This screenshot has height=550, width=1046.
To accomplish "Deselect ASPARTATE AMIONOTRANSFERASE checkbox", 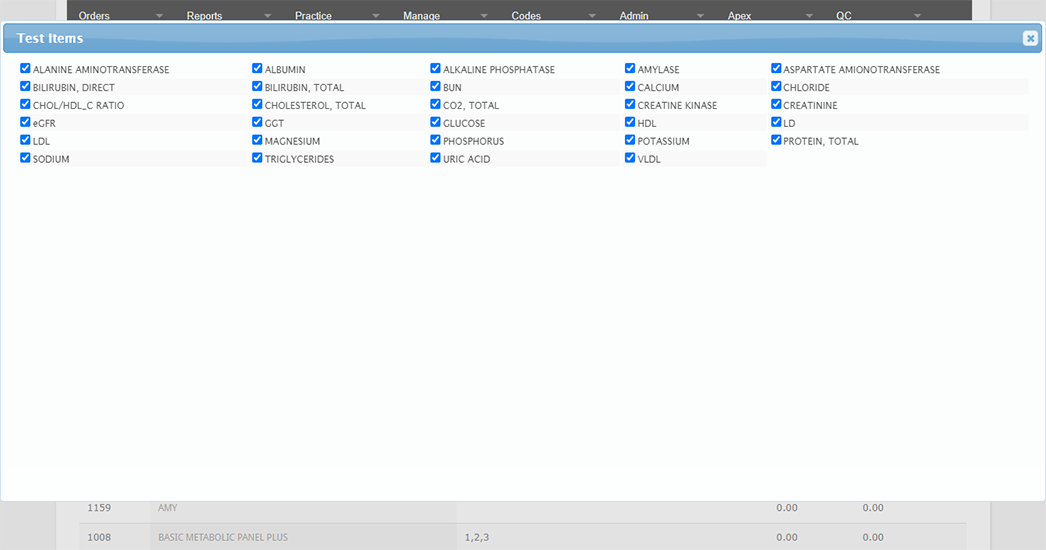I will coord(776,68).
